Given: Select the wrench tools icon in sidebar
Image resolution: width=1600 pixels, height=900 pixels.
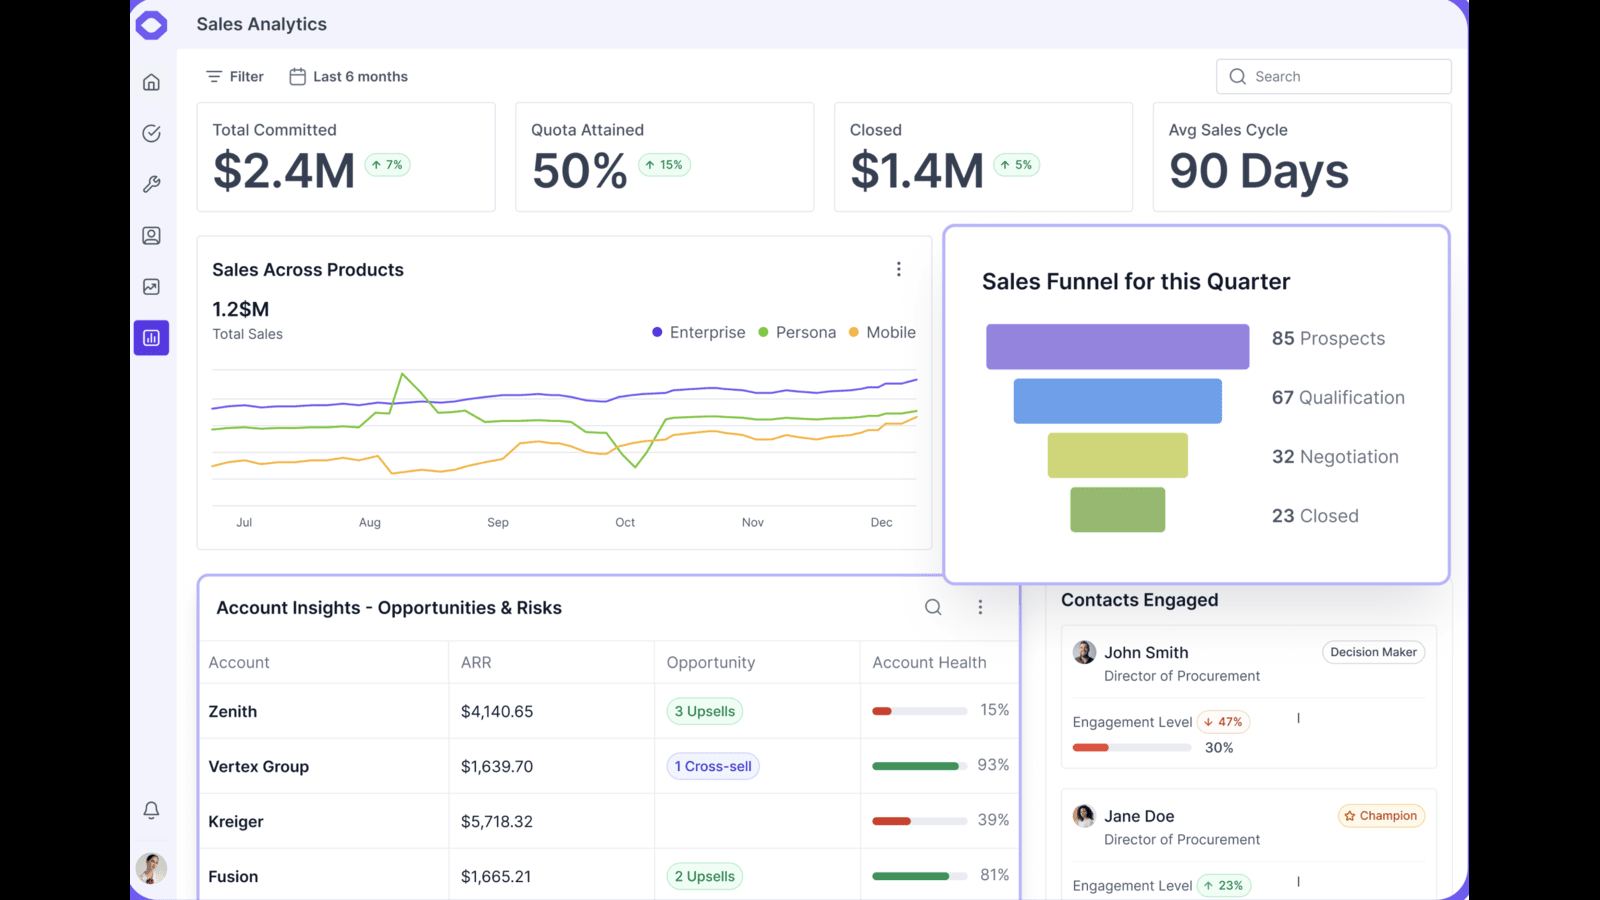Looking at the screenshot, I should point(151,184).
